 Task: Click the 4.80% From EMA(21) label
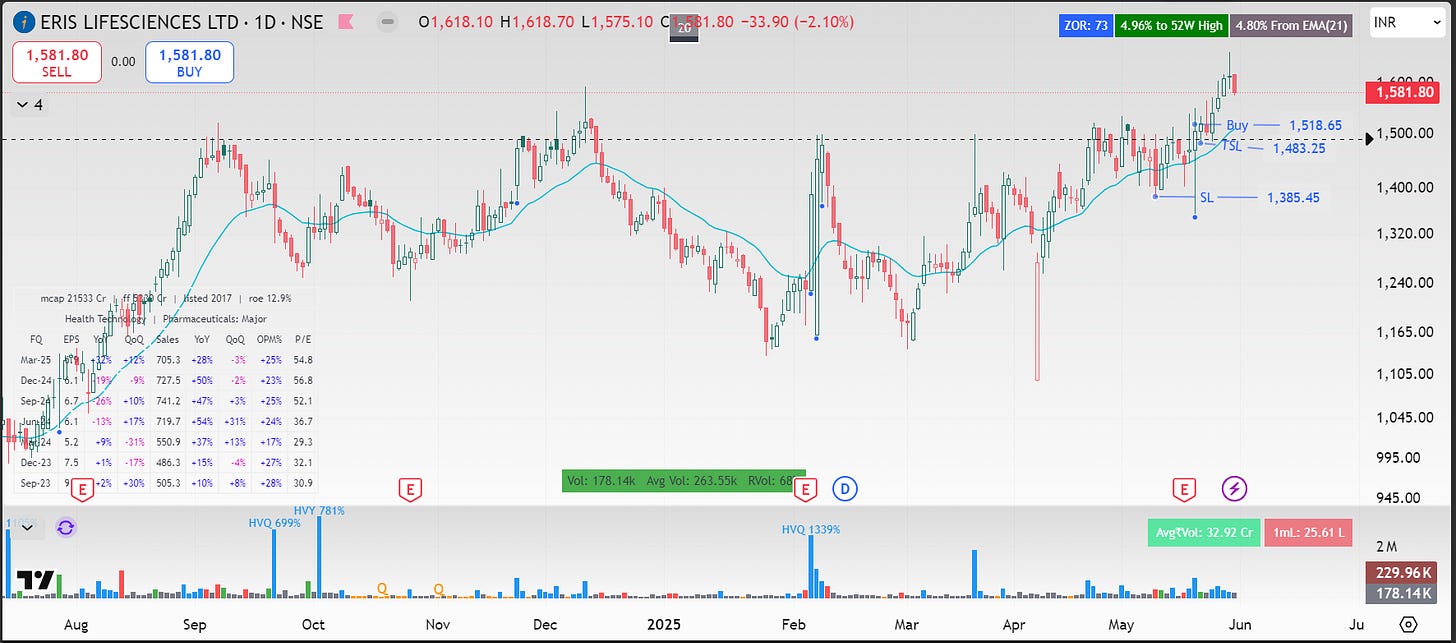[x=1292, y=26]
